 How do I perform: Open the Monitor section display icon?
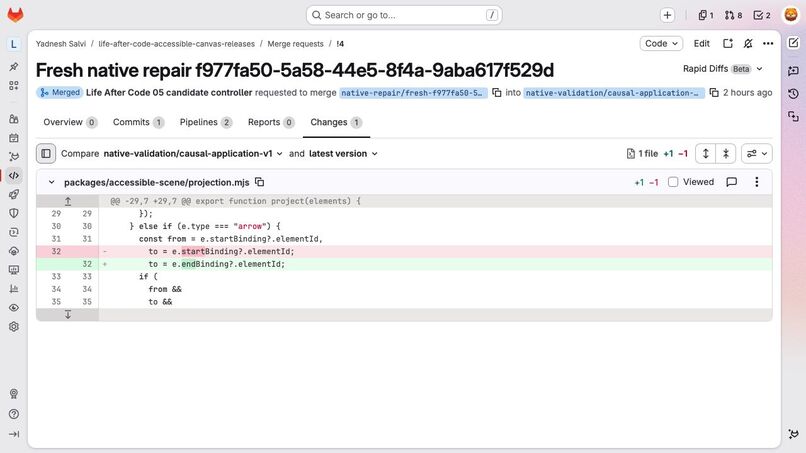coord(14,270)
